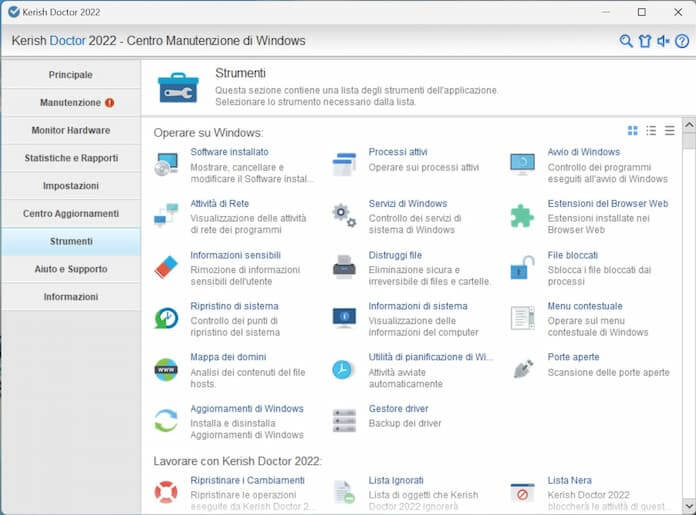
Task: Click the Lista Nera blocked window icon
Action: point(522,492)
